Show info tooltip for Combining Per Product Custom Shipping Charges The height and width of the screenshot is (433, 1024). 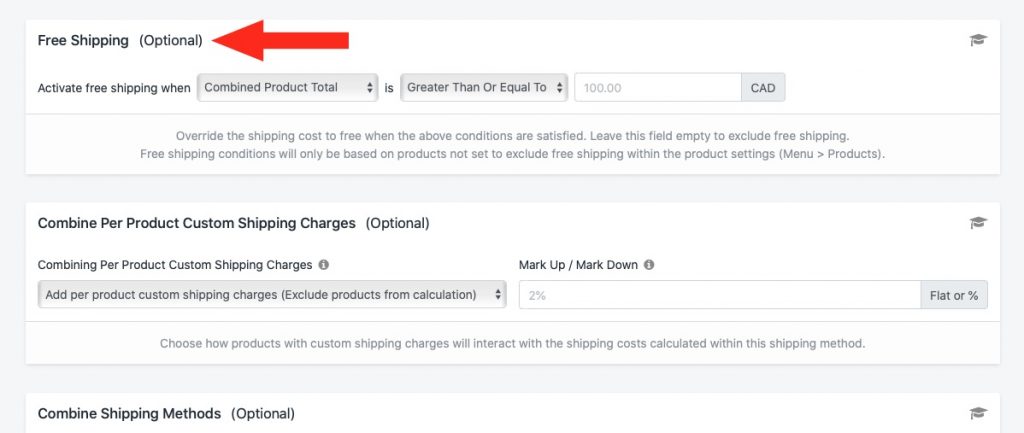[323, 265]
